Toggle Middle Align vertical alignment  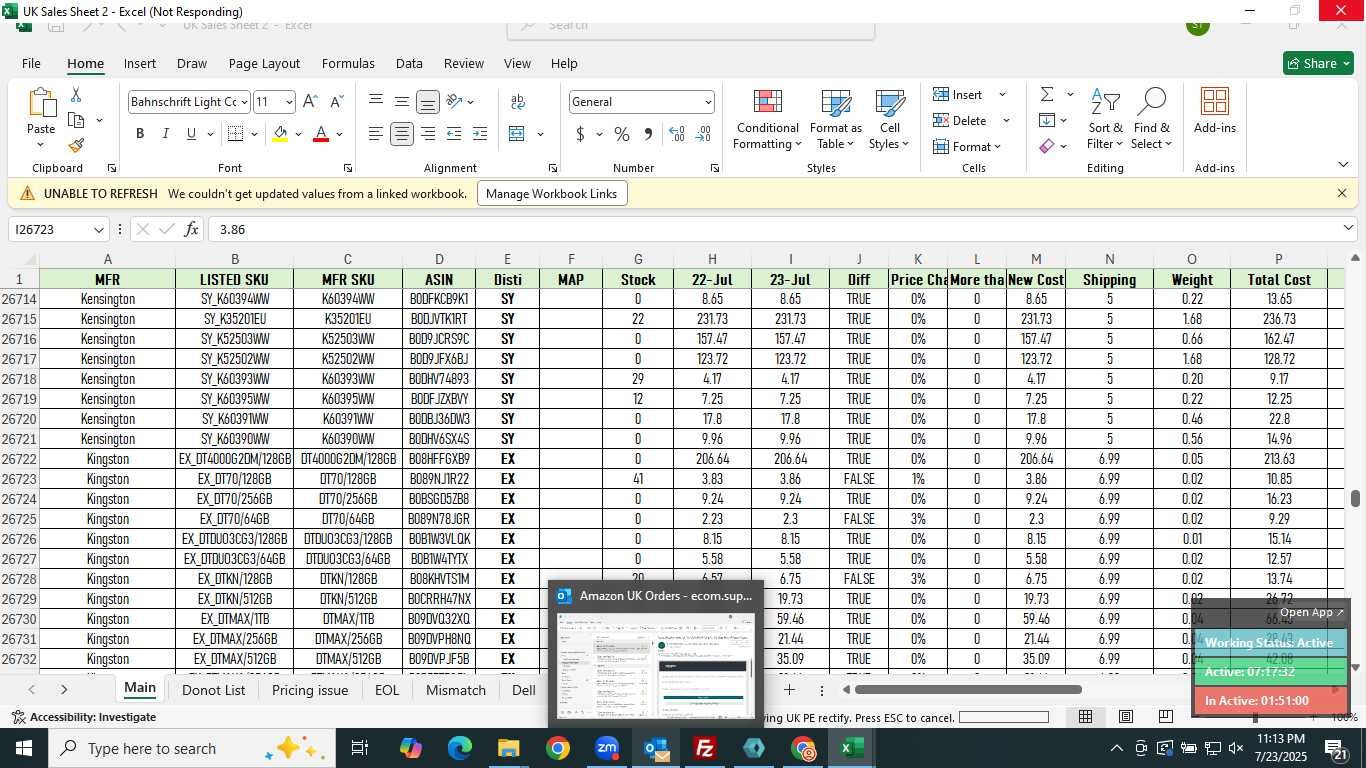[401, 101]
